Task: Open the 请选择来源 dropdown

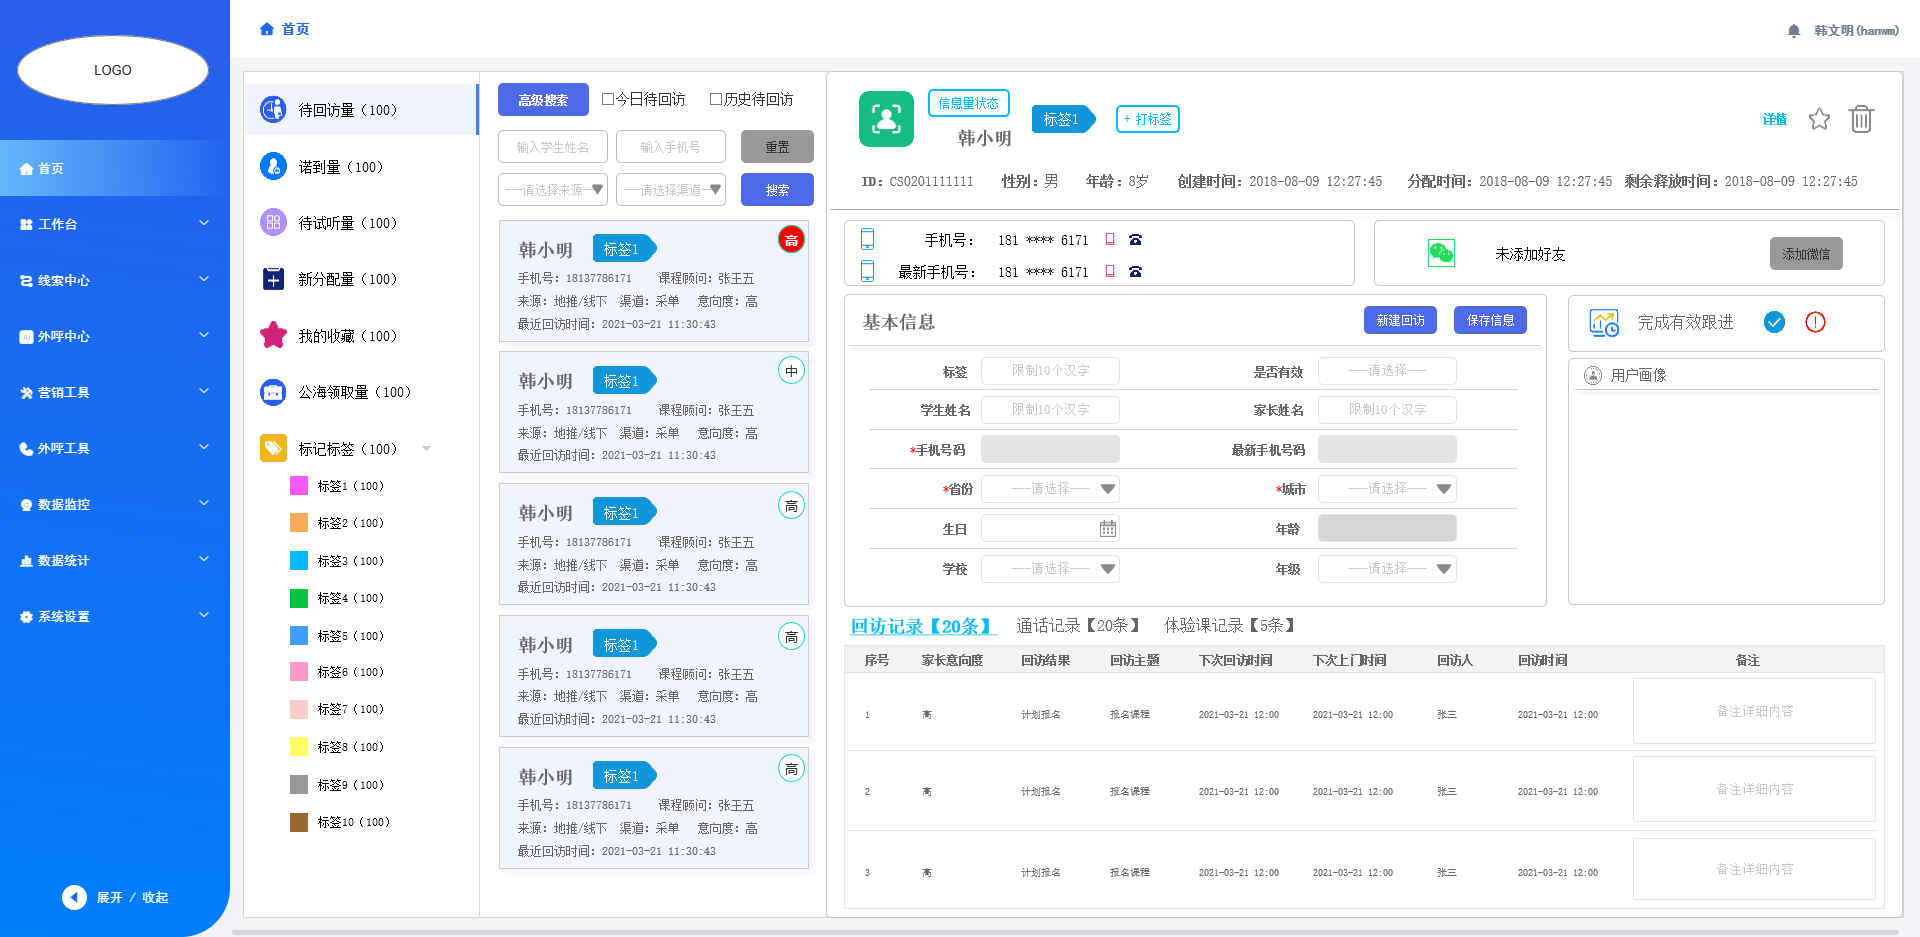Action: [553, 189]
